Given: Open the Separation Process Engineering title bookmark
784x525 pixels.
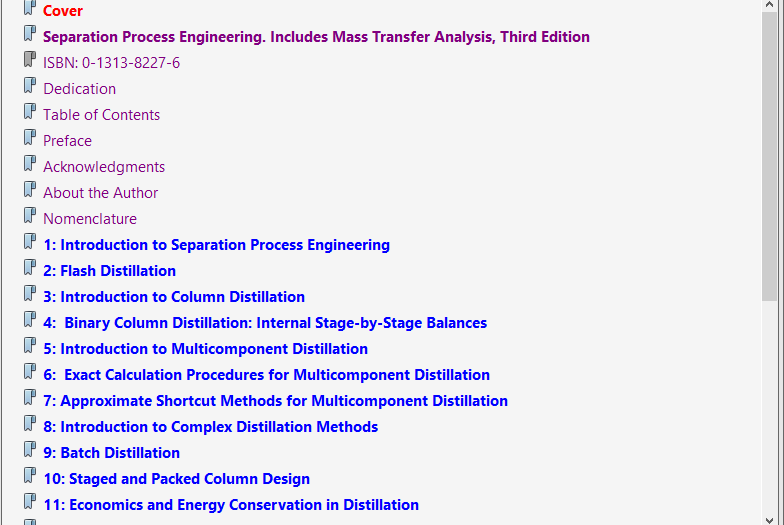Looking at the screenshot, I should pos(316,37).
